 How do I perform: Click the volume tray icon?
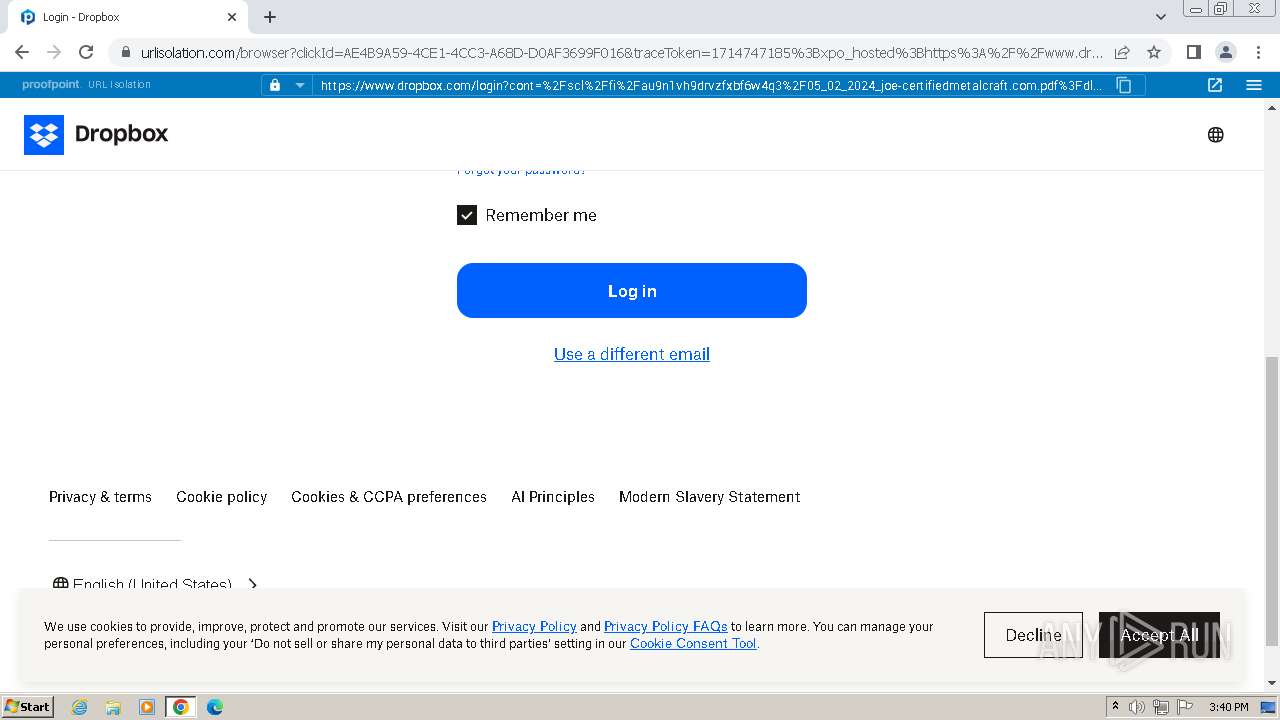pyautogui.click(x=1137, y=707)
